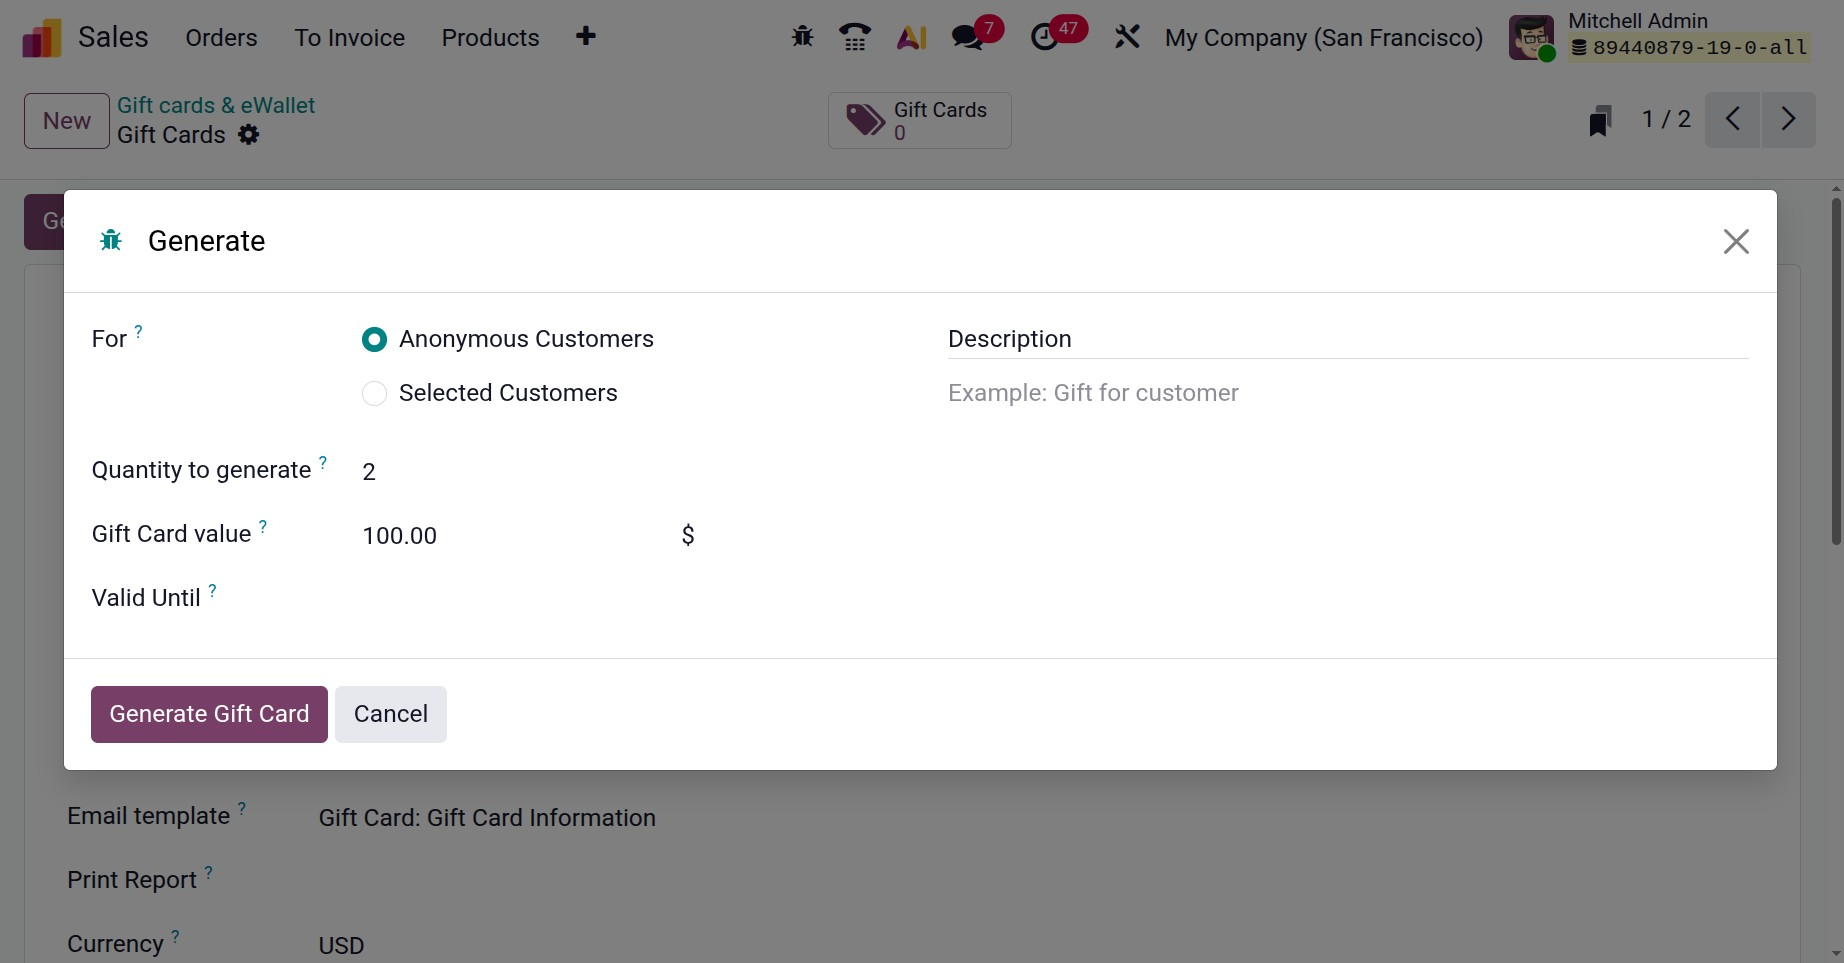Viewport: 1844px width, 963px height.
Task: Click the AI assistant icon
Action: (x=911, y=37)
